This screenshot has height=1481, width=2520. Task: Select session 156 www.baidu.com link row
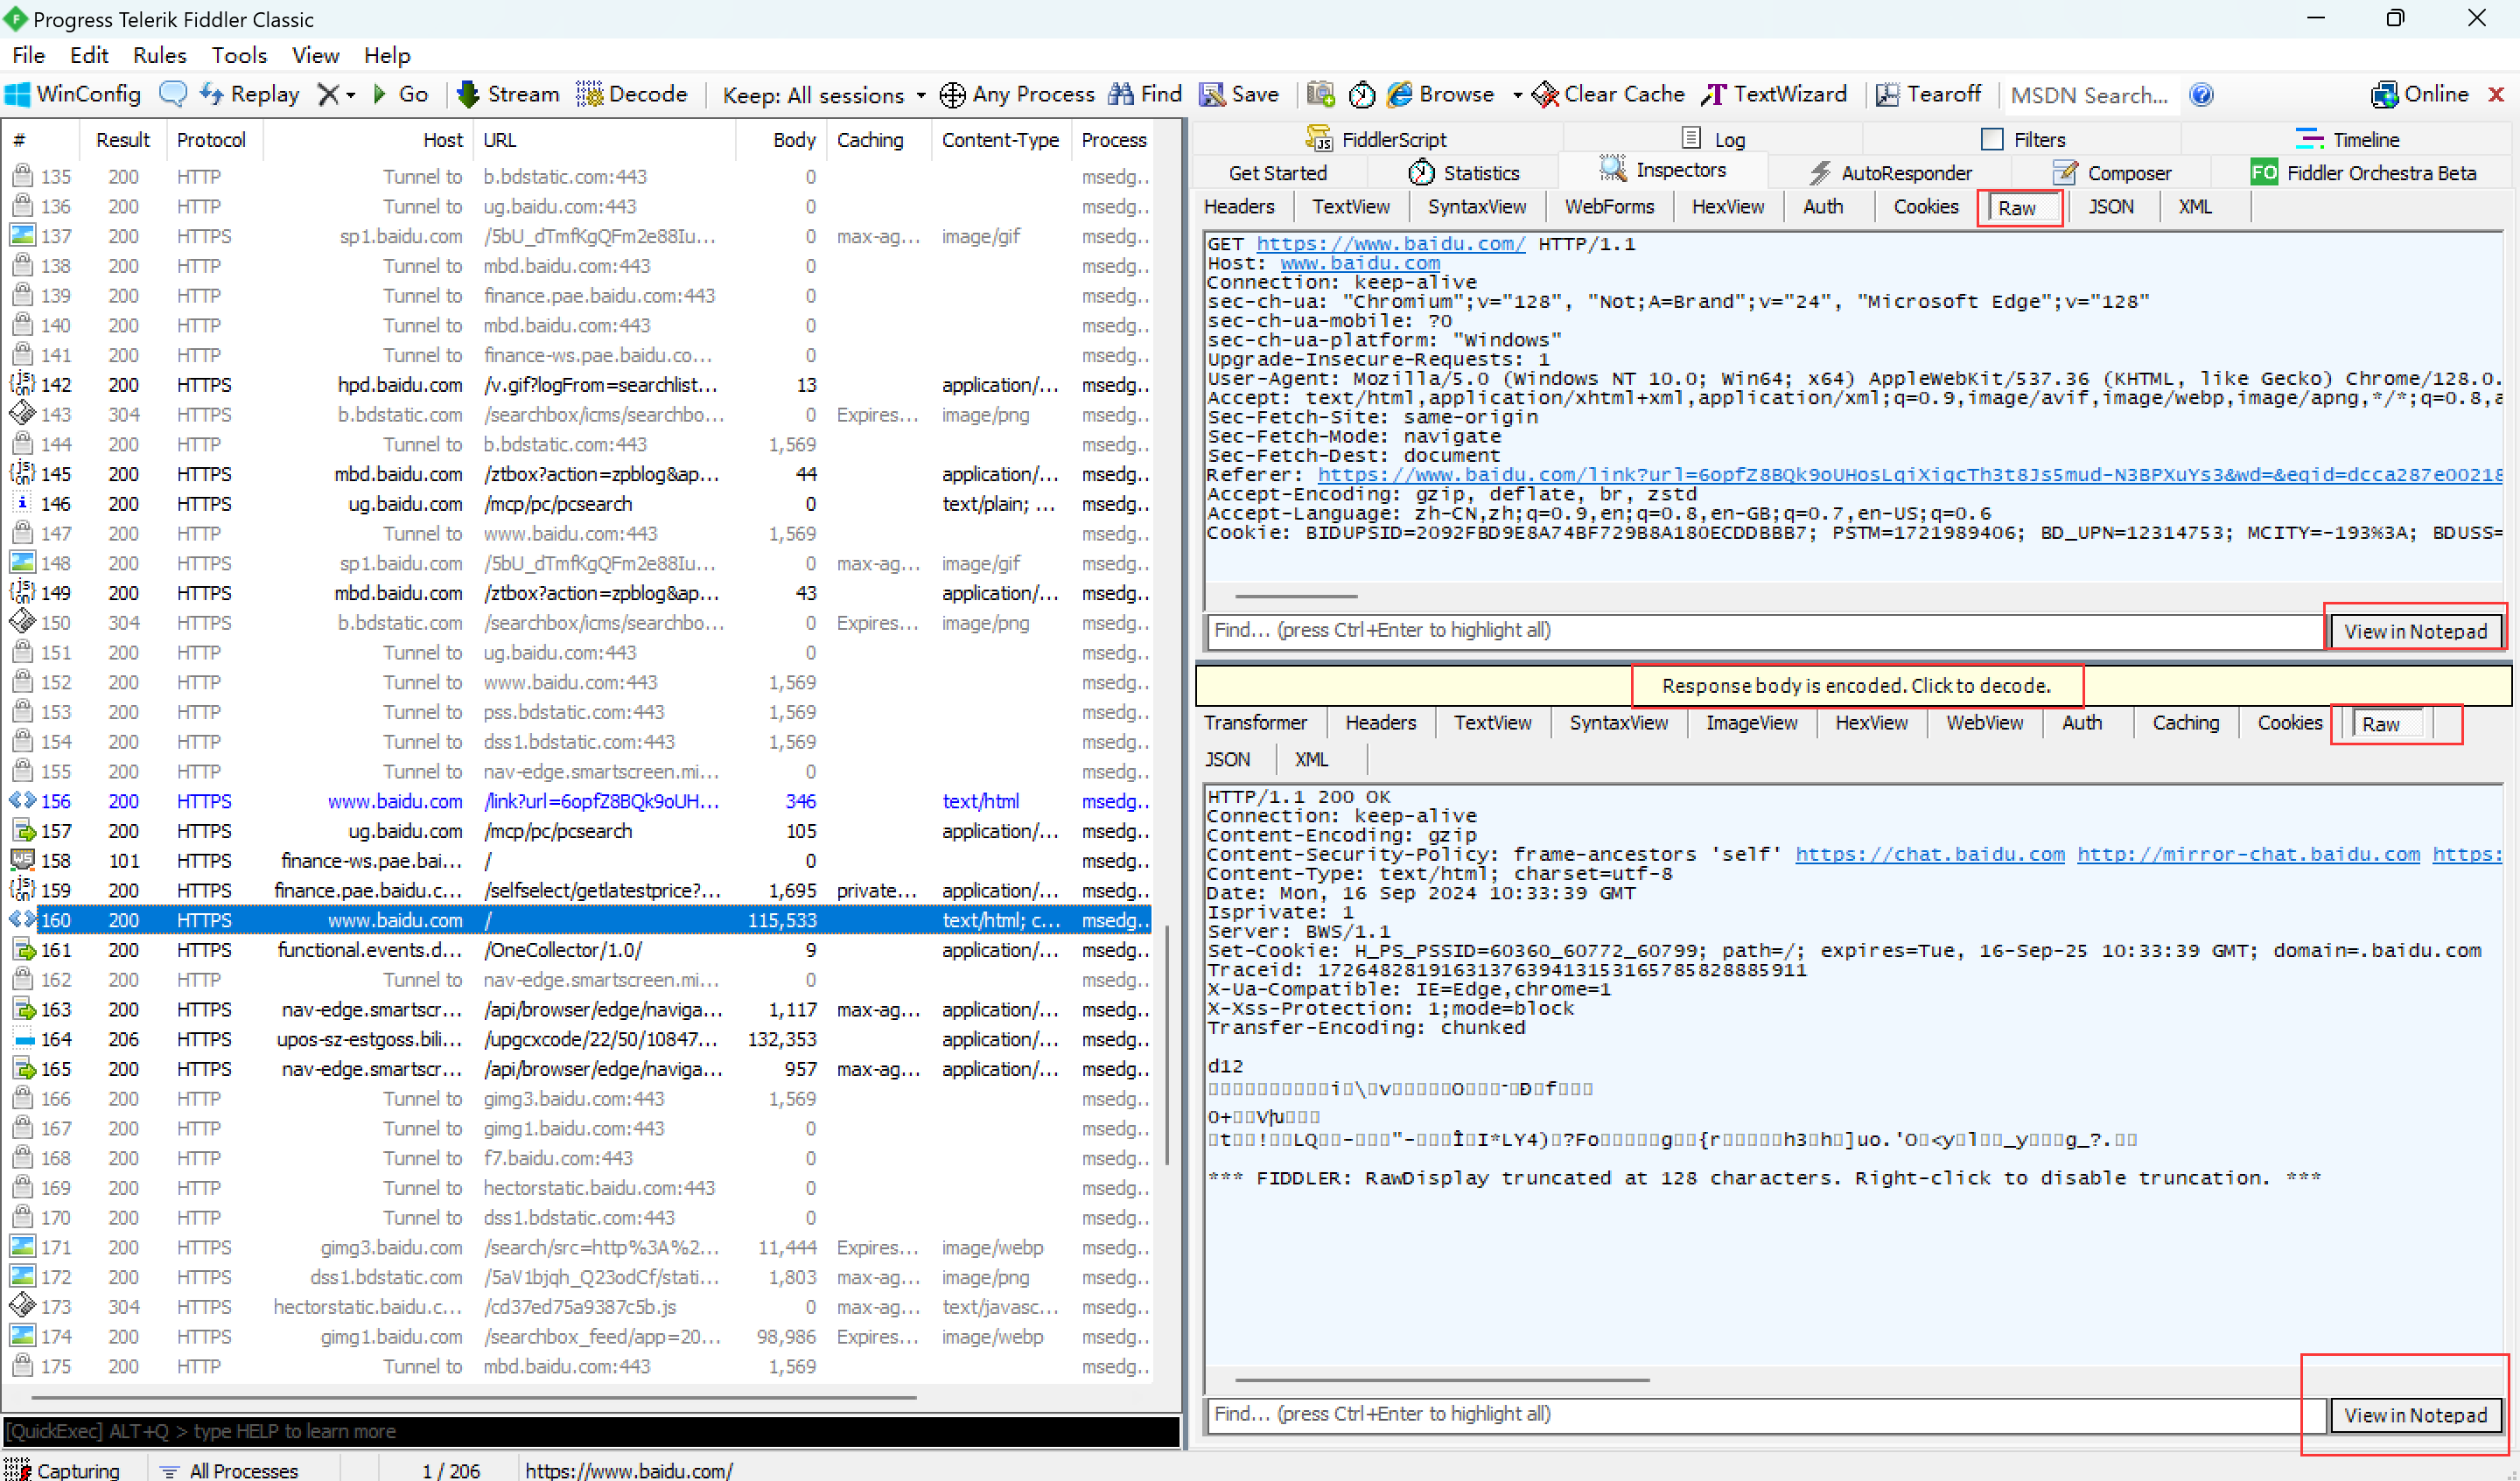pyautogui.click(x=580, y=801)
